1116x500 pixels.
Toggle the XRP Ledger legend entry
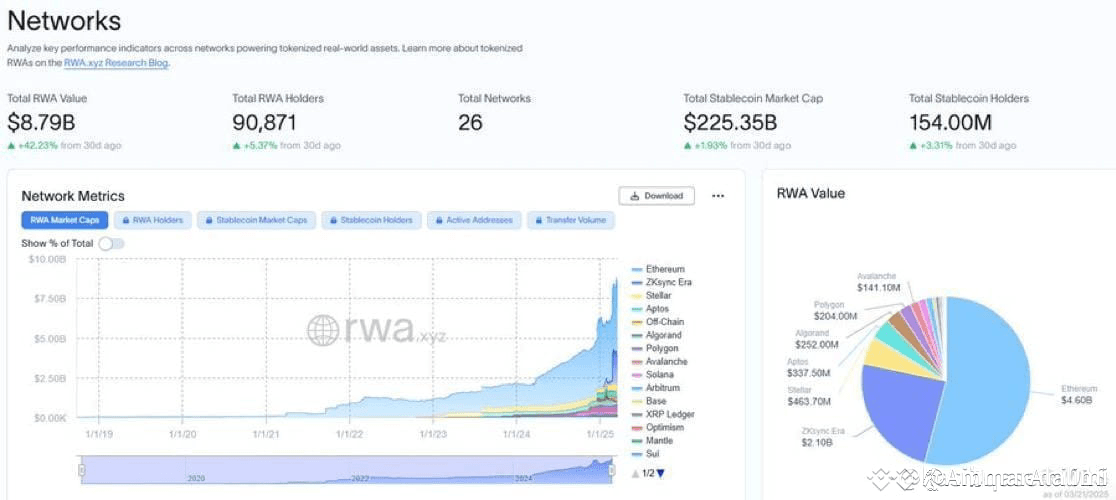click(x=663, y=414)
